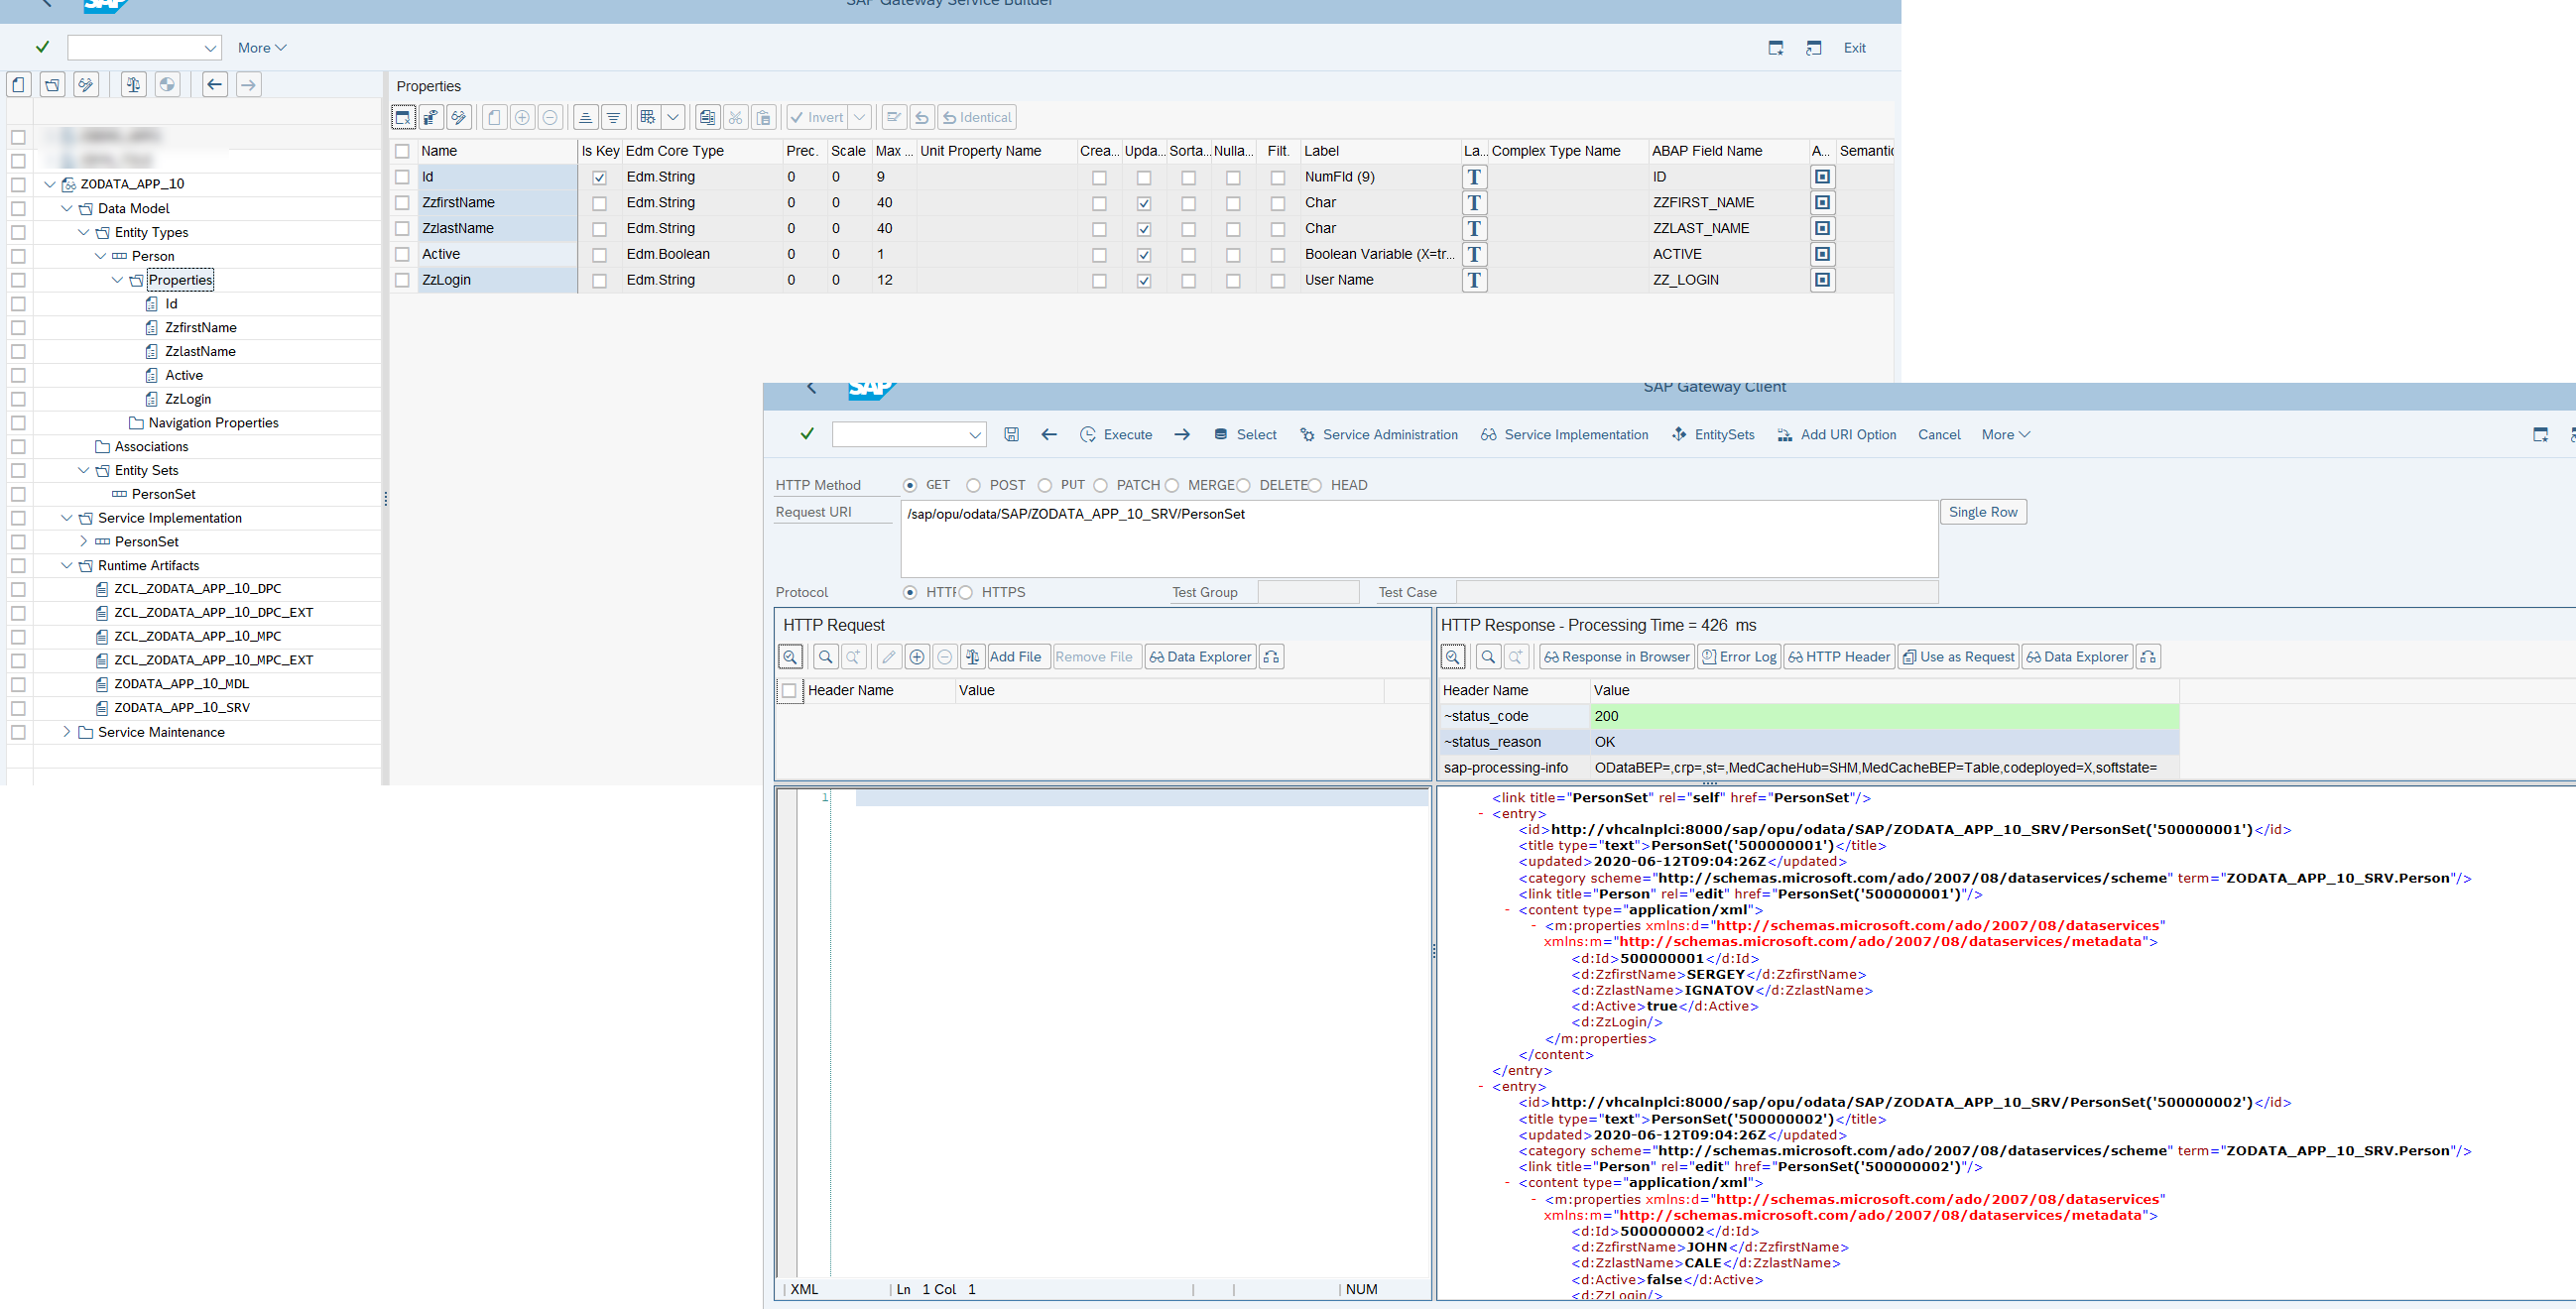This screenshot has width=2576, height=1309.
Task: Click Response in Browser button
Action: coord(1616,657)
